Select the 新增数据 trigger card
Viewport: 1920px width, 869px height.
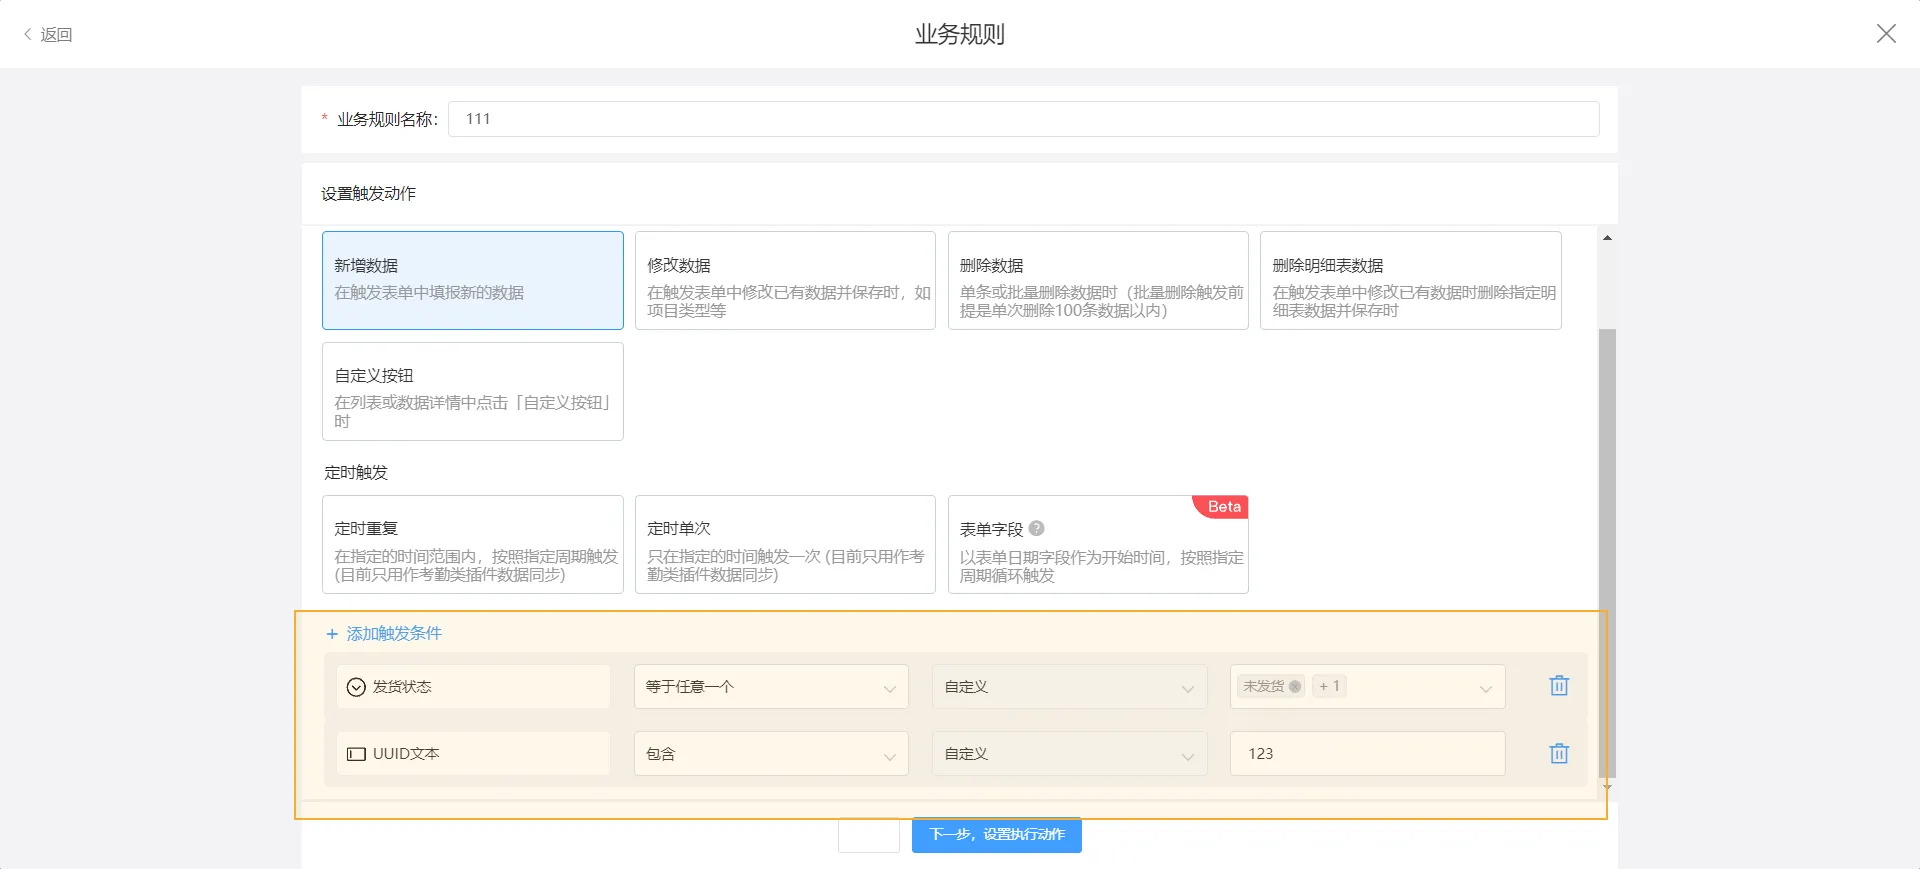coord(472,280)
